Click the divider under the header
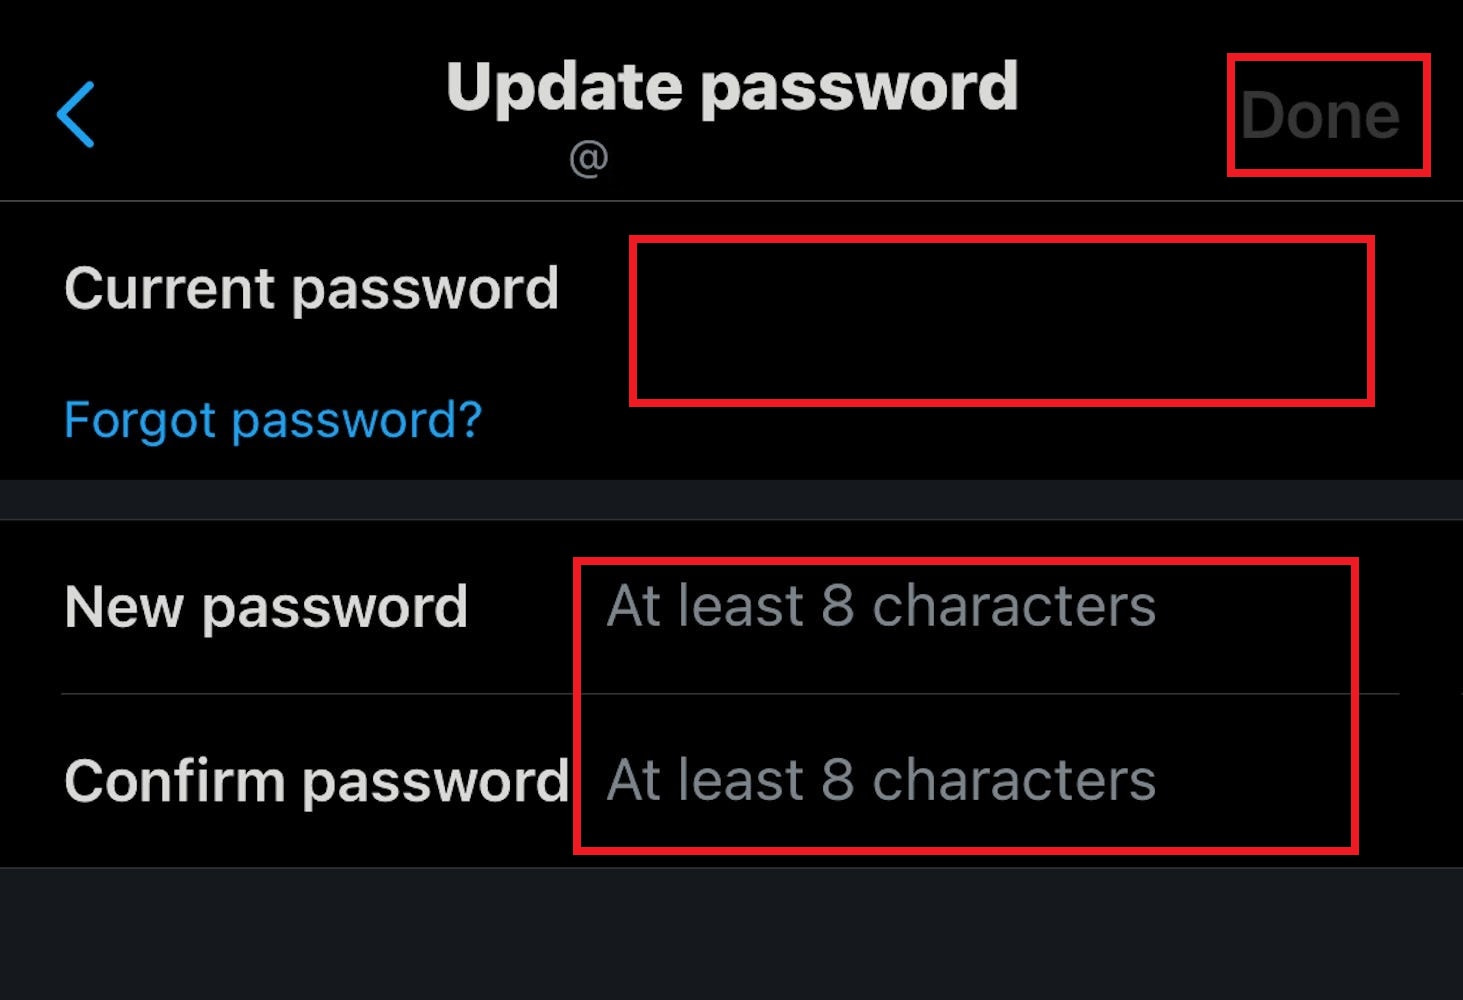 731,201
